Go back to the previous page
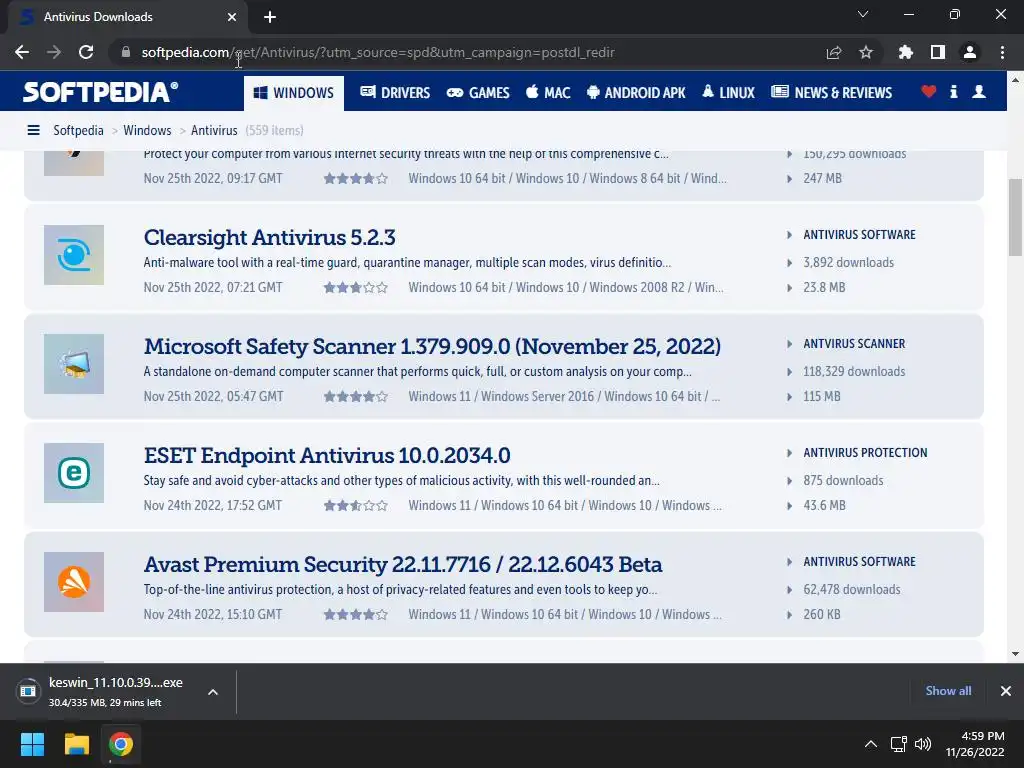1024x768 pixels. point(22,52)
